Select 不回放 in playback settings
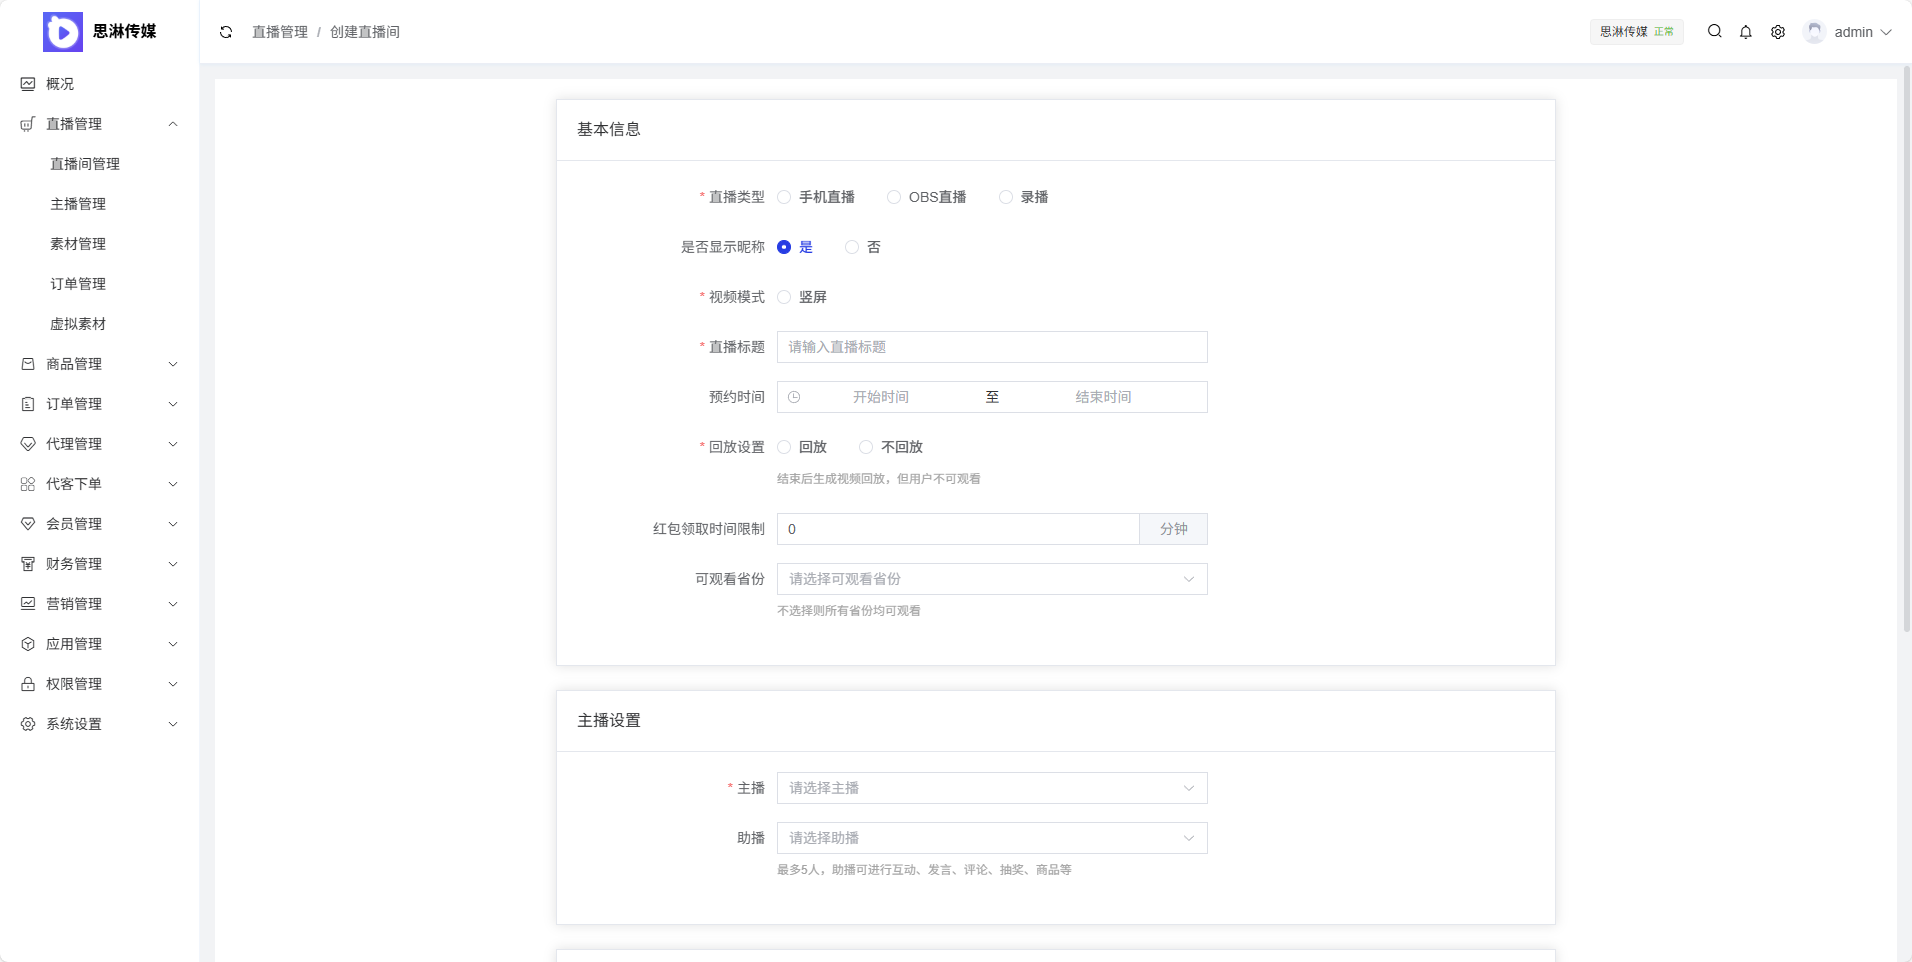 865,447
